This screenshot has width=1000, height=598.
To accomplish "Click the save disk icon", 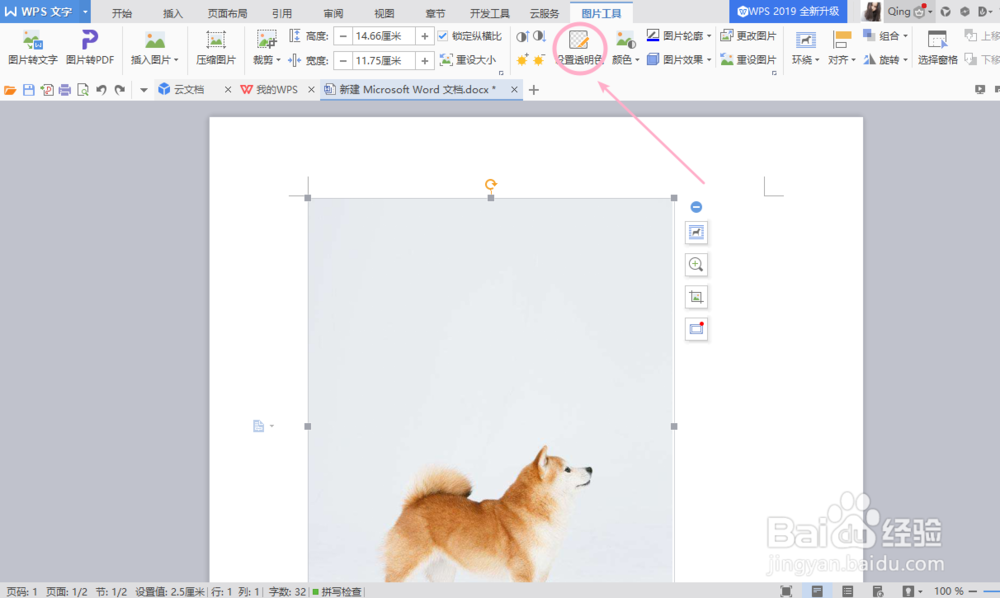I will point(29,90).
